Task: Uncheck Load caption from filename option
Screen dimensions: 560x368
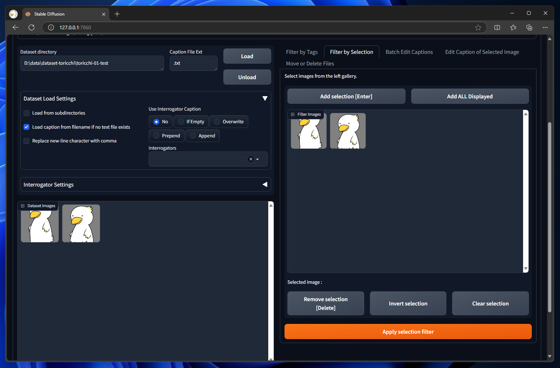Action: (26, 127)
